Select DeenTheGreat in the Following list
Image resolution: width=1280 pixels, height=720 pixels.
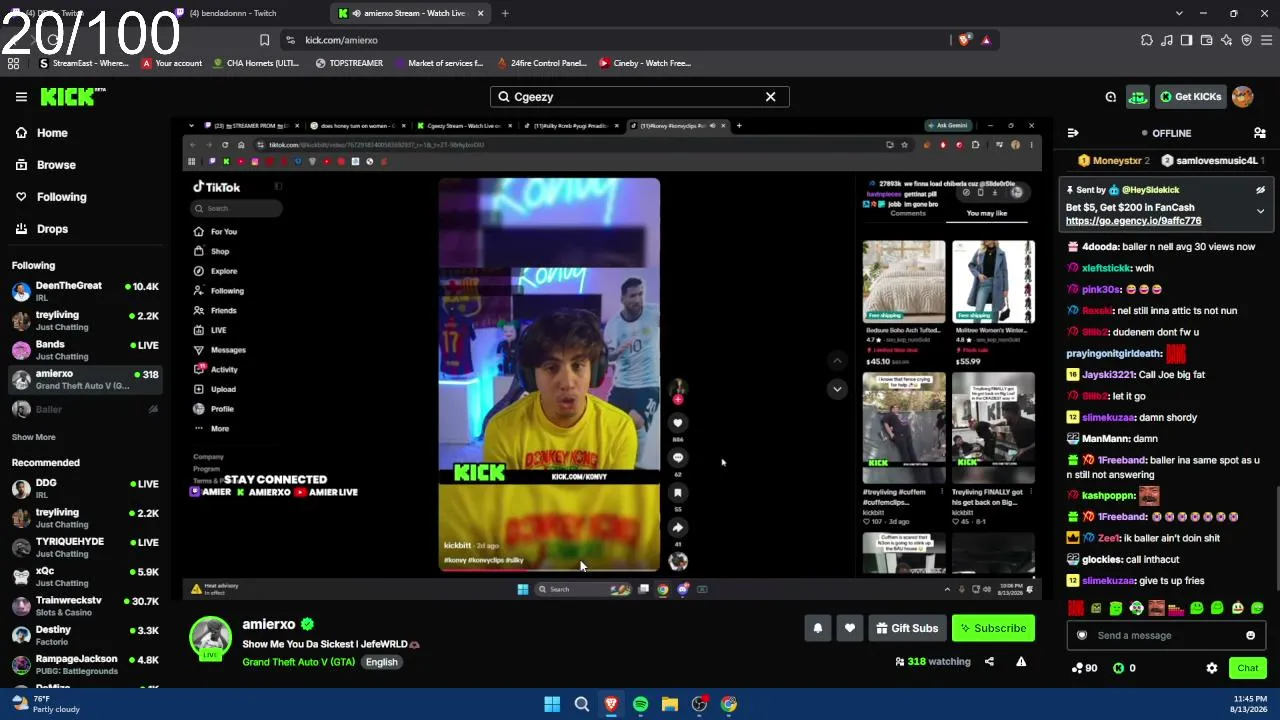85,291
